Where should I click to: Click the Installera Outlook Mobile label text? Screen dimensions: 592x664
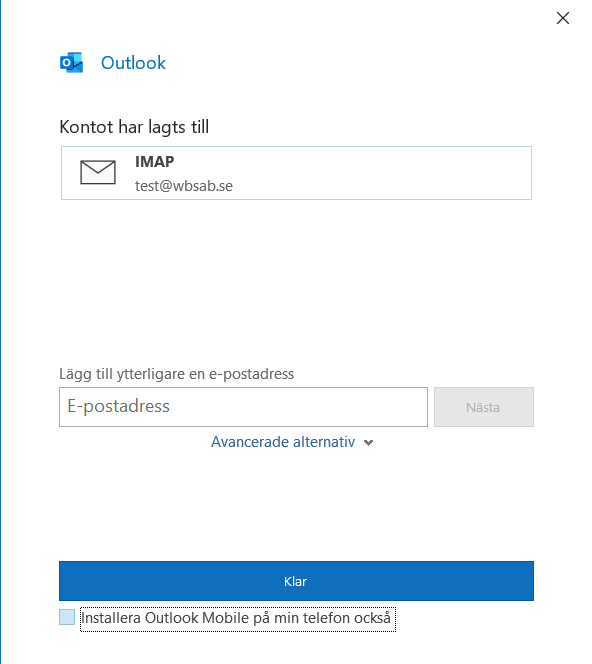pos(236,618)
